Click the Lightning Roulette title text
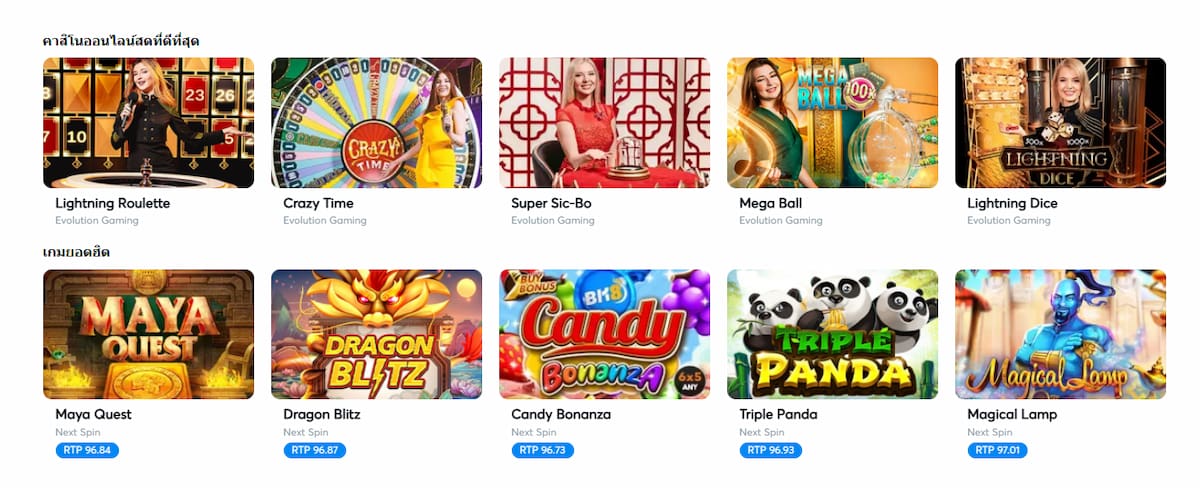Image resolution: width=1200 pixels, height=488 pixels. click(x=113, y=203)
